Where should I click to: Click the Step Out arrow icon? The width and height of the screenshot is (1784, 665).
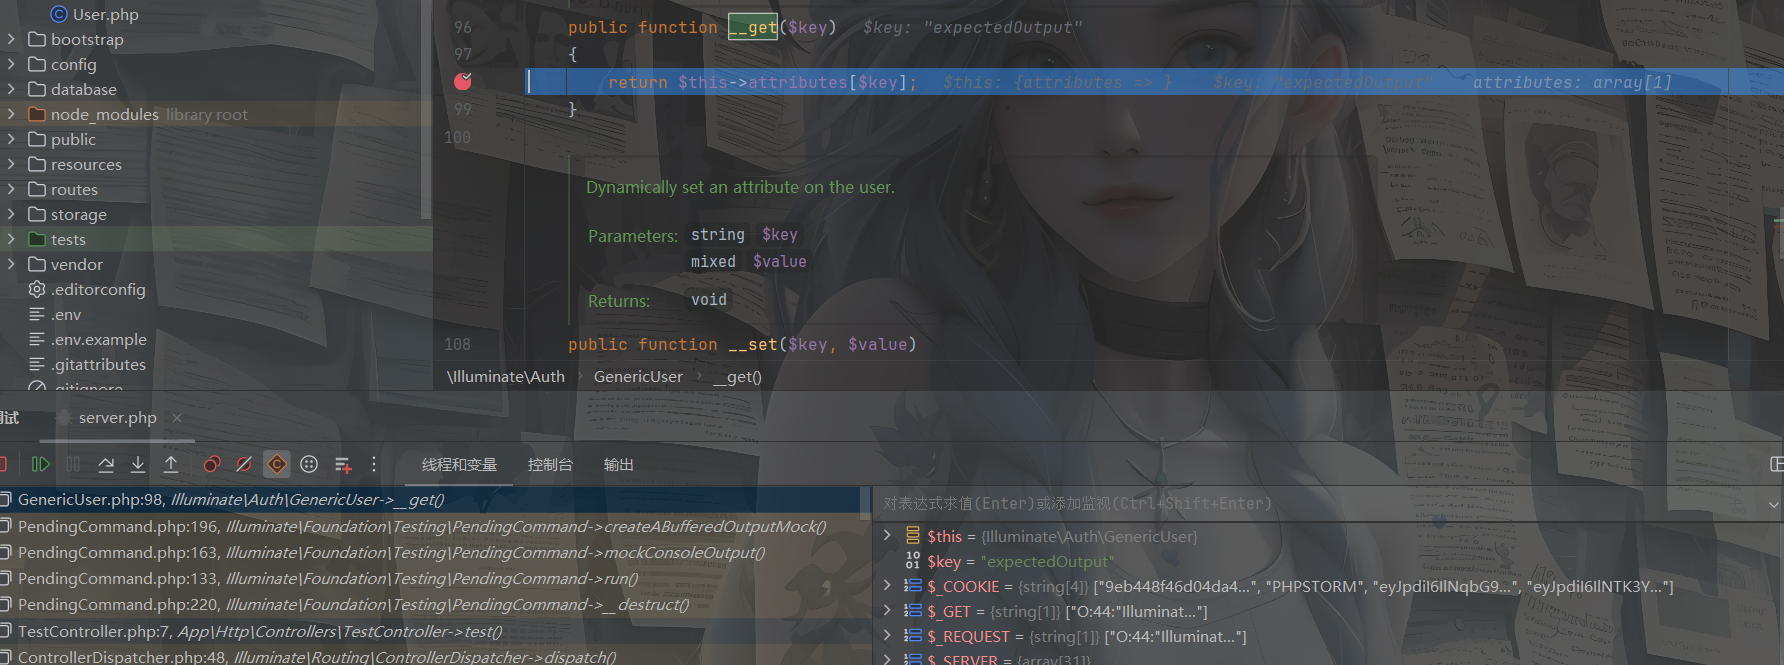click(x=171, y=464)
